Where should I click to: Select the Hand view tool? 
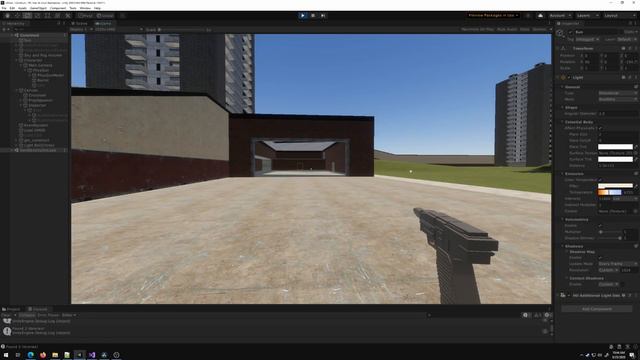[7, 16]
